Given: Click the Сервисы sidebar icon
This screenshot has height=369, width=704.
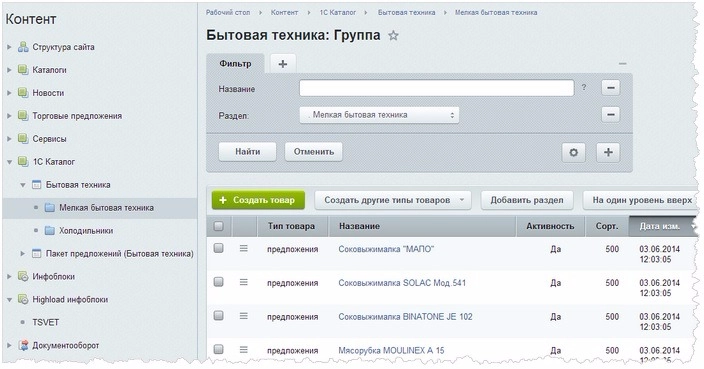Looking at the screenshot, I should 23,138.
